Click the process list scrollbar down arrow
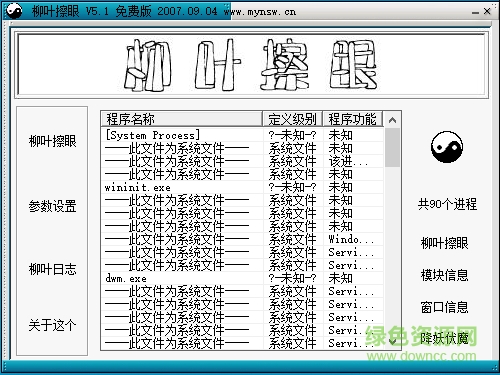The image size is (500, 375). [x=392, y=341]
